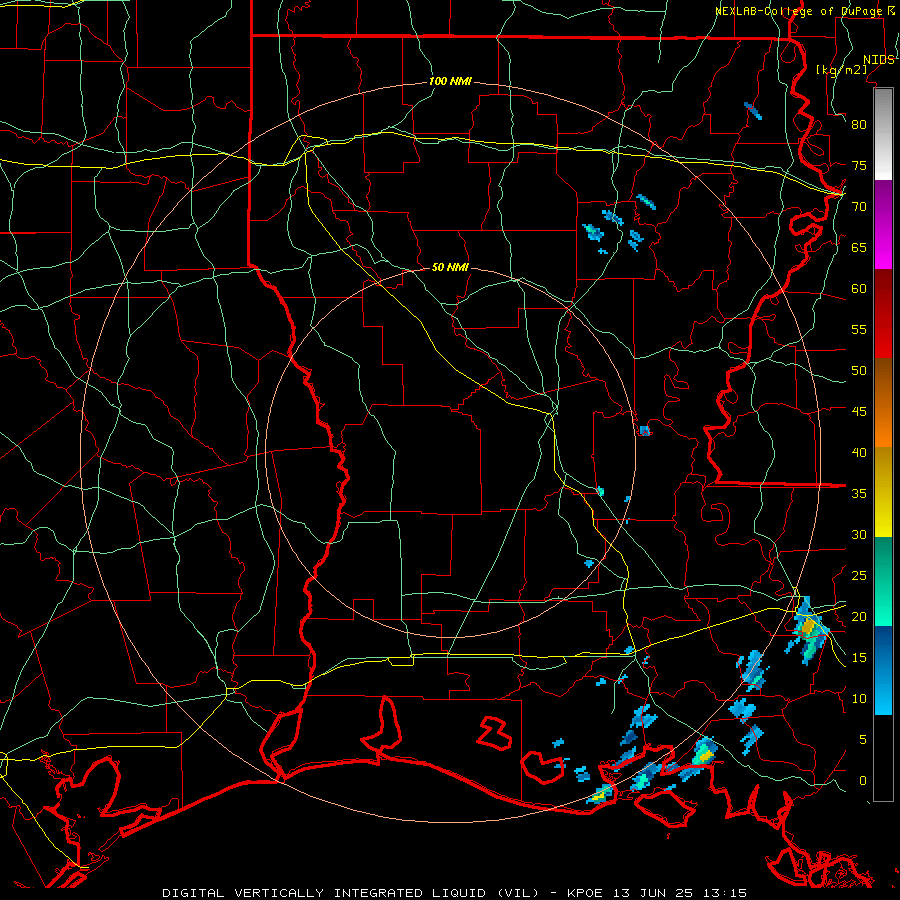Click the NIDS label above the scale
The width and height of the screenshot is (900, 900).
(878, 60)
